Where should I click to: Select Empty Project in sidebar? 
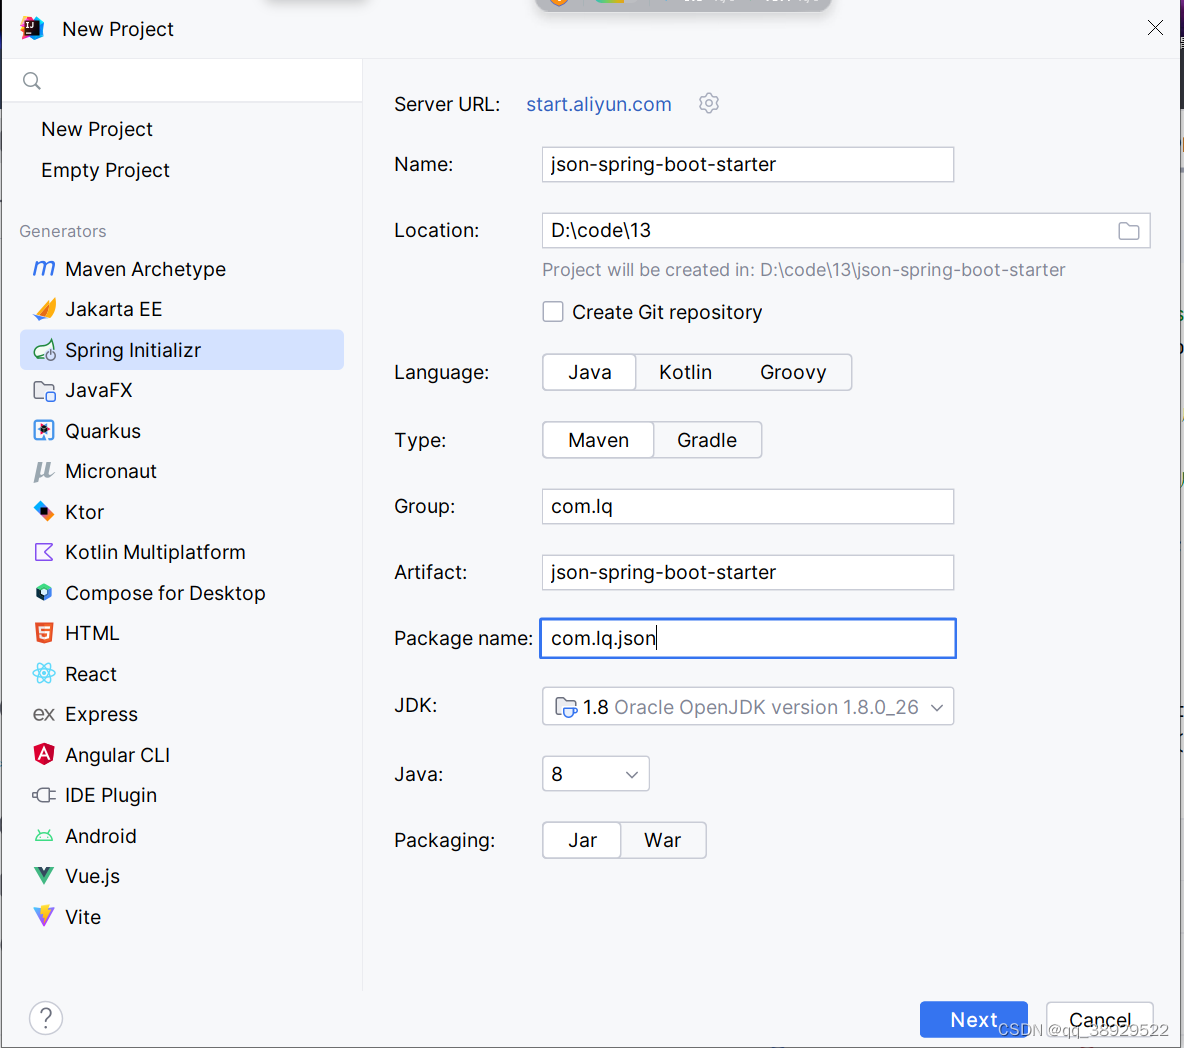click(x=105, y=170)
